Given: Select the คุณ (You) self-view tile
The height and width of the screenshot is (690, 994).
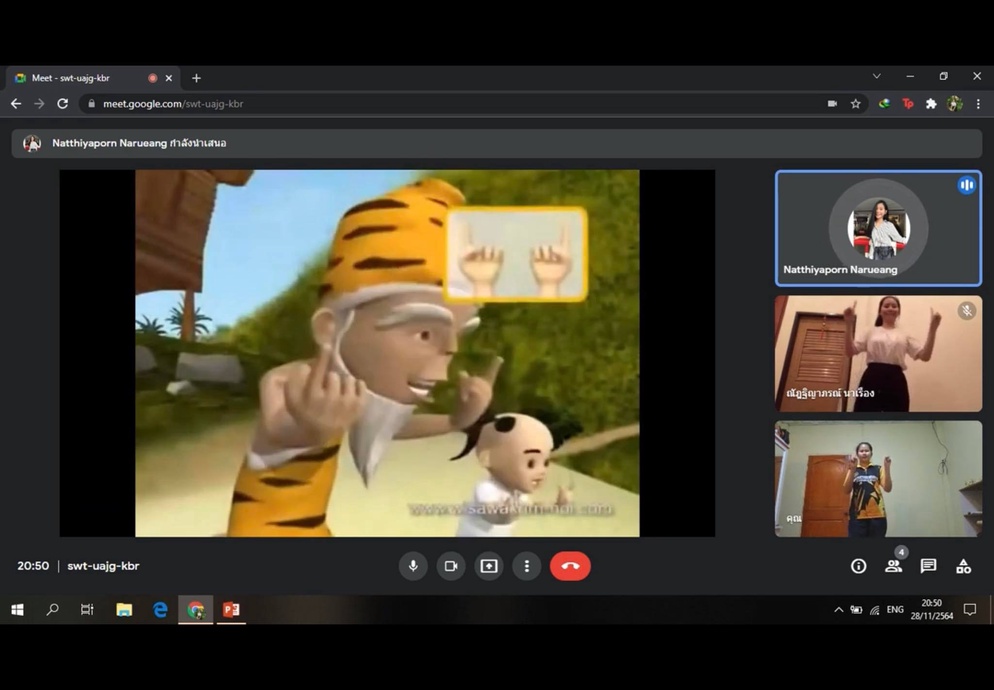Looking at the screenshot, I should [x=878, y=479].
